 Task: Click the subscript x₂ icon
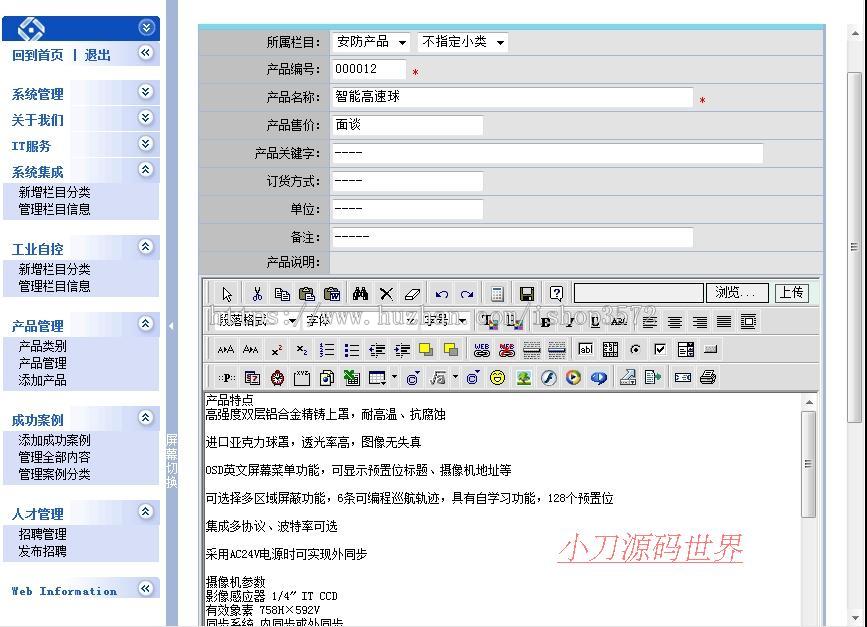pos(302,349)
